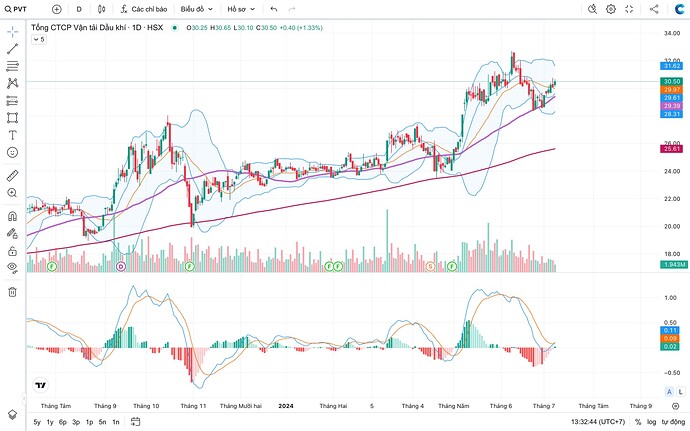Expand the Hồ sơ dropdown
Screen dimensions: 690x431
click(x=241, y=8)
